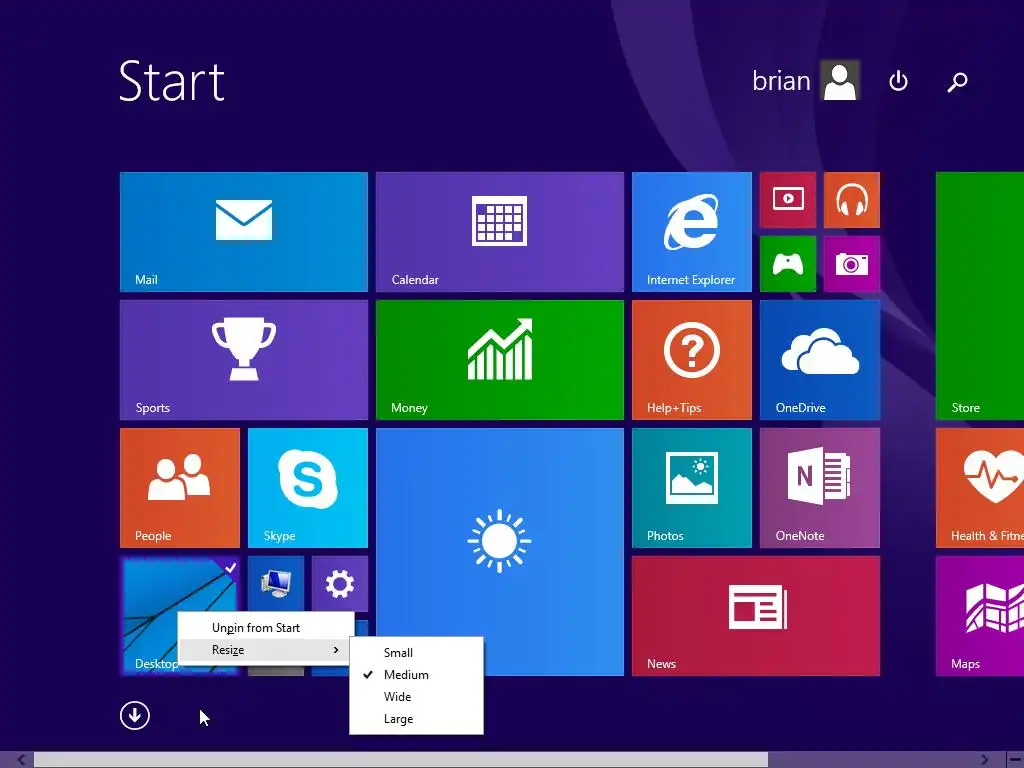The height and width of the screenshot is (768, 1024).
Task: Select Small tile size
Action: [x=417, y=652]
